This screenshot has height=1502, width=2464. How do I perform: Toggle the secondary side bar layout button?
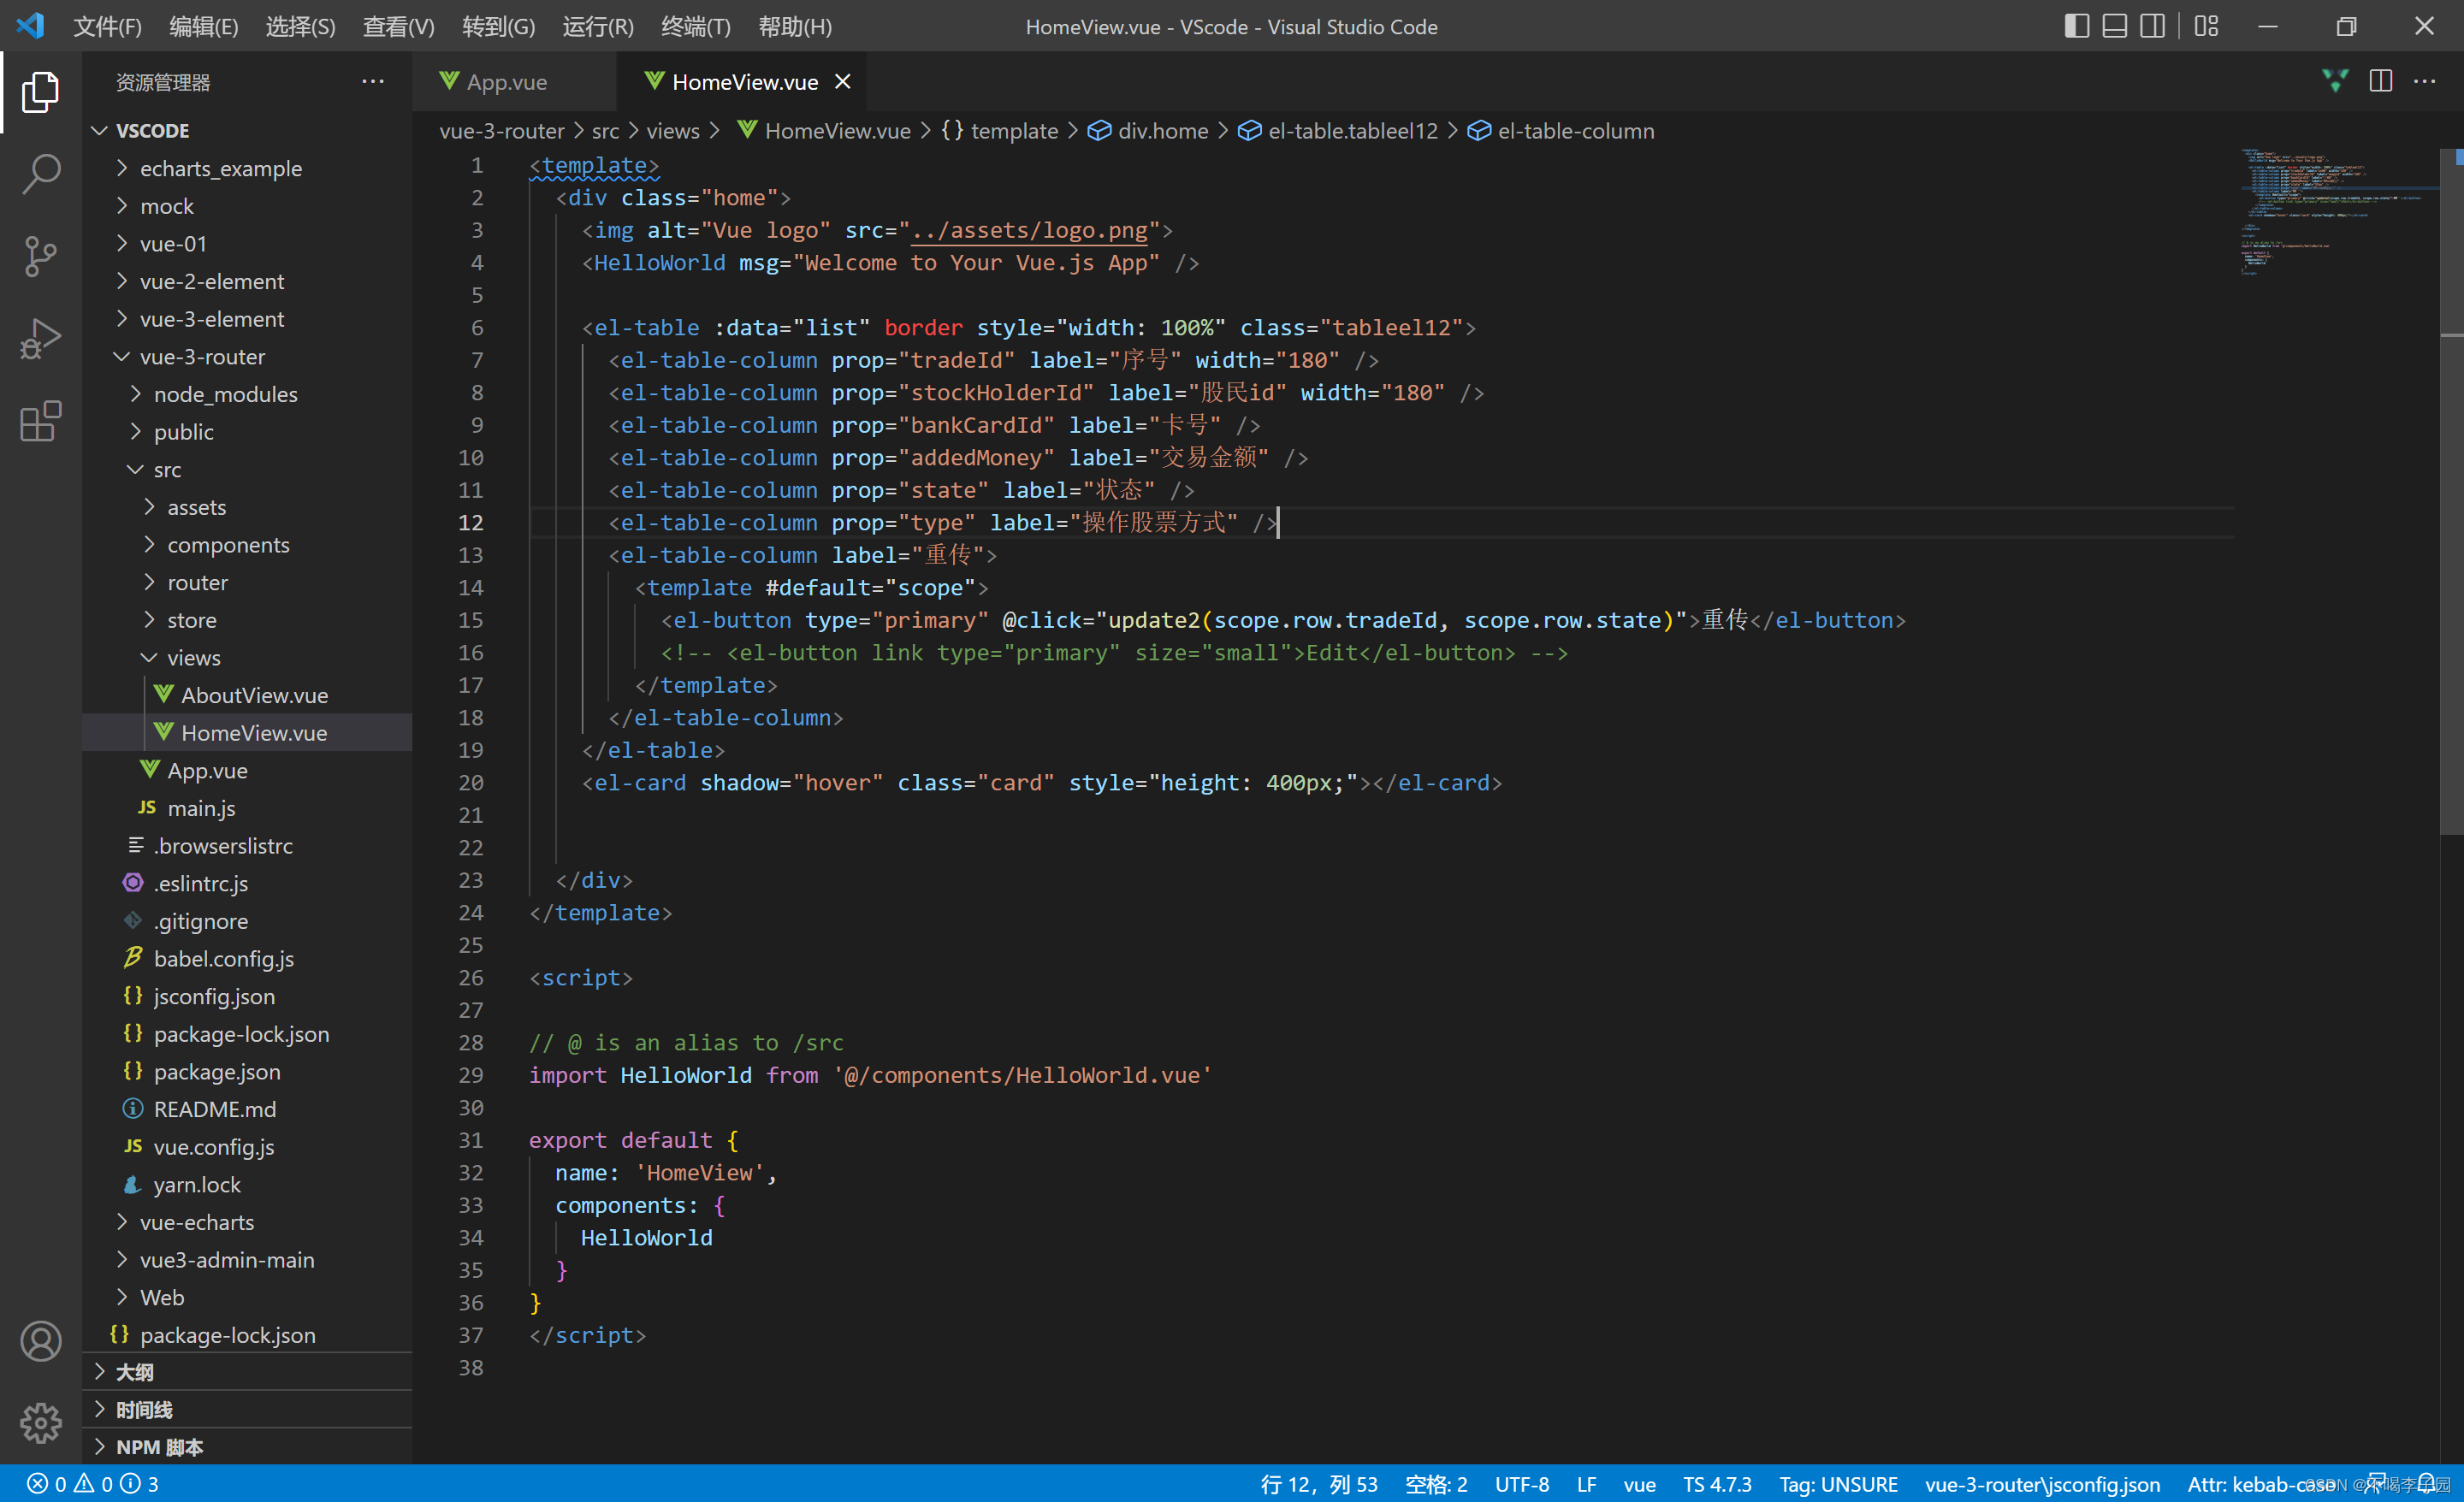2152,27
